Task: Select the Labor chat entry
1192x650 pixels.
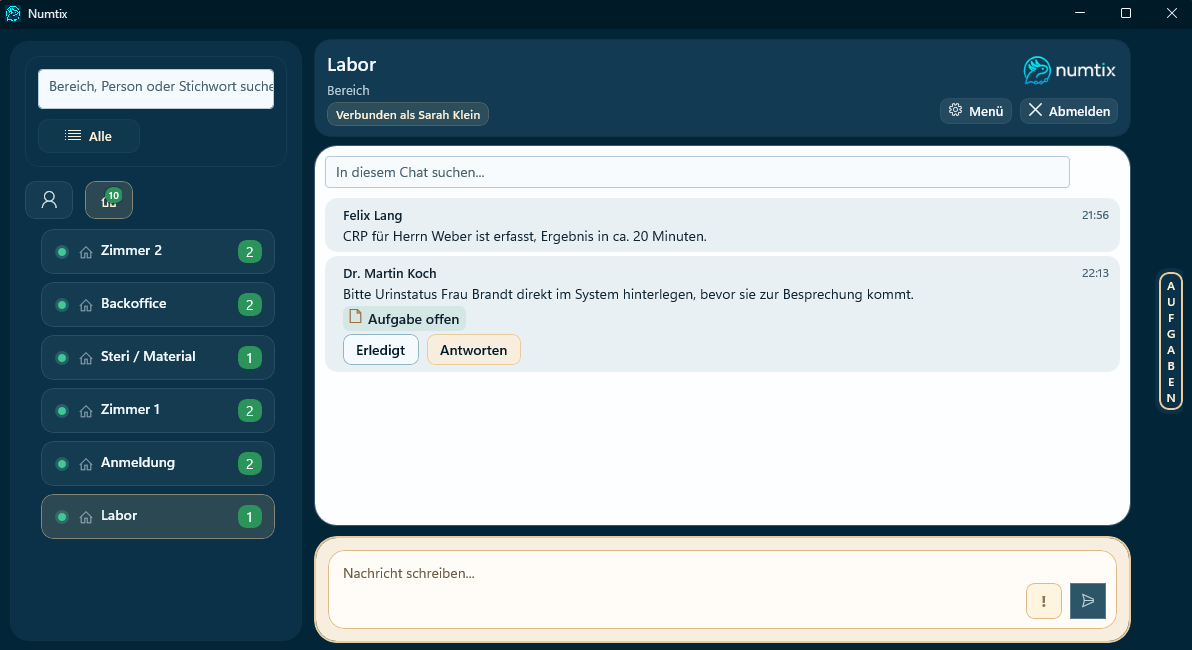Action: (157, 517)
